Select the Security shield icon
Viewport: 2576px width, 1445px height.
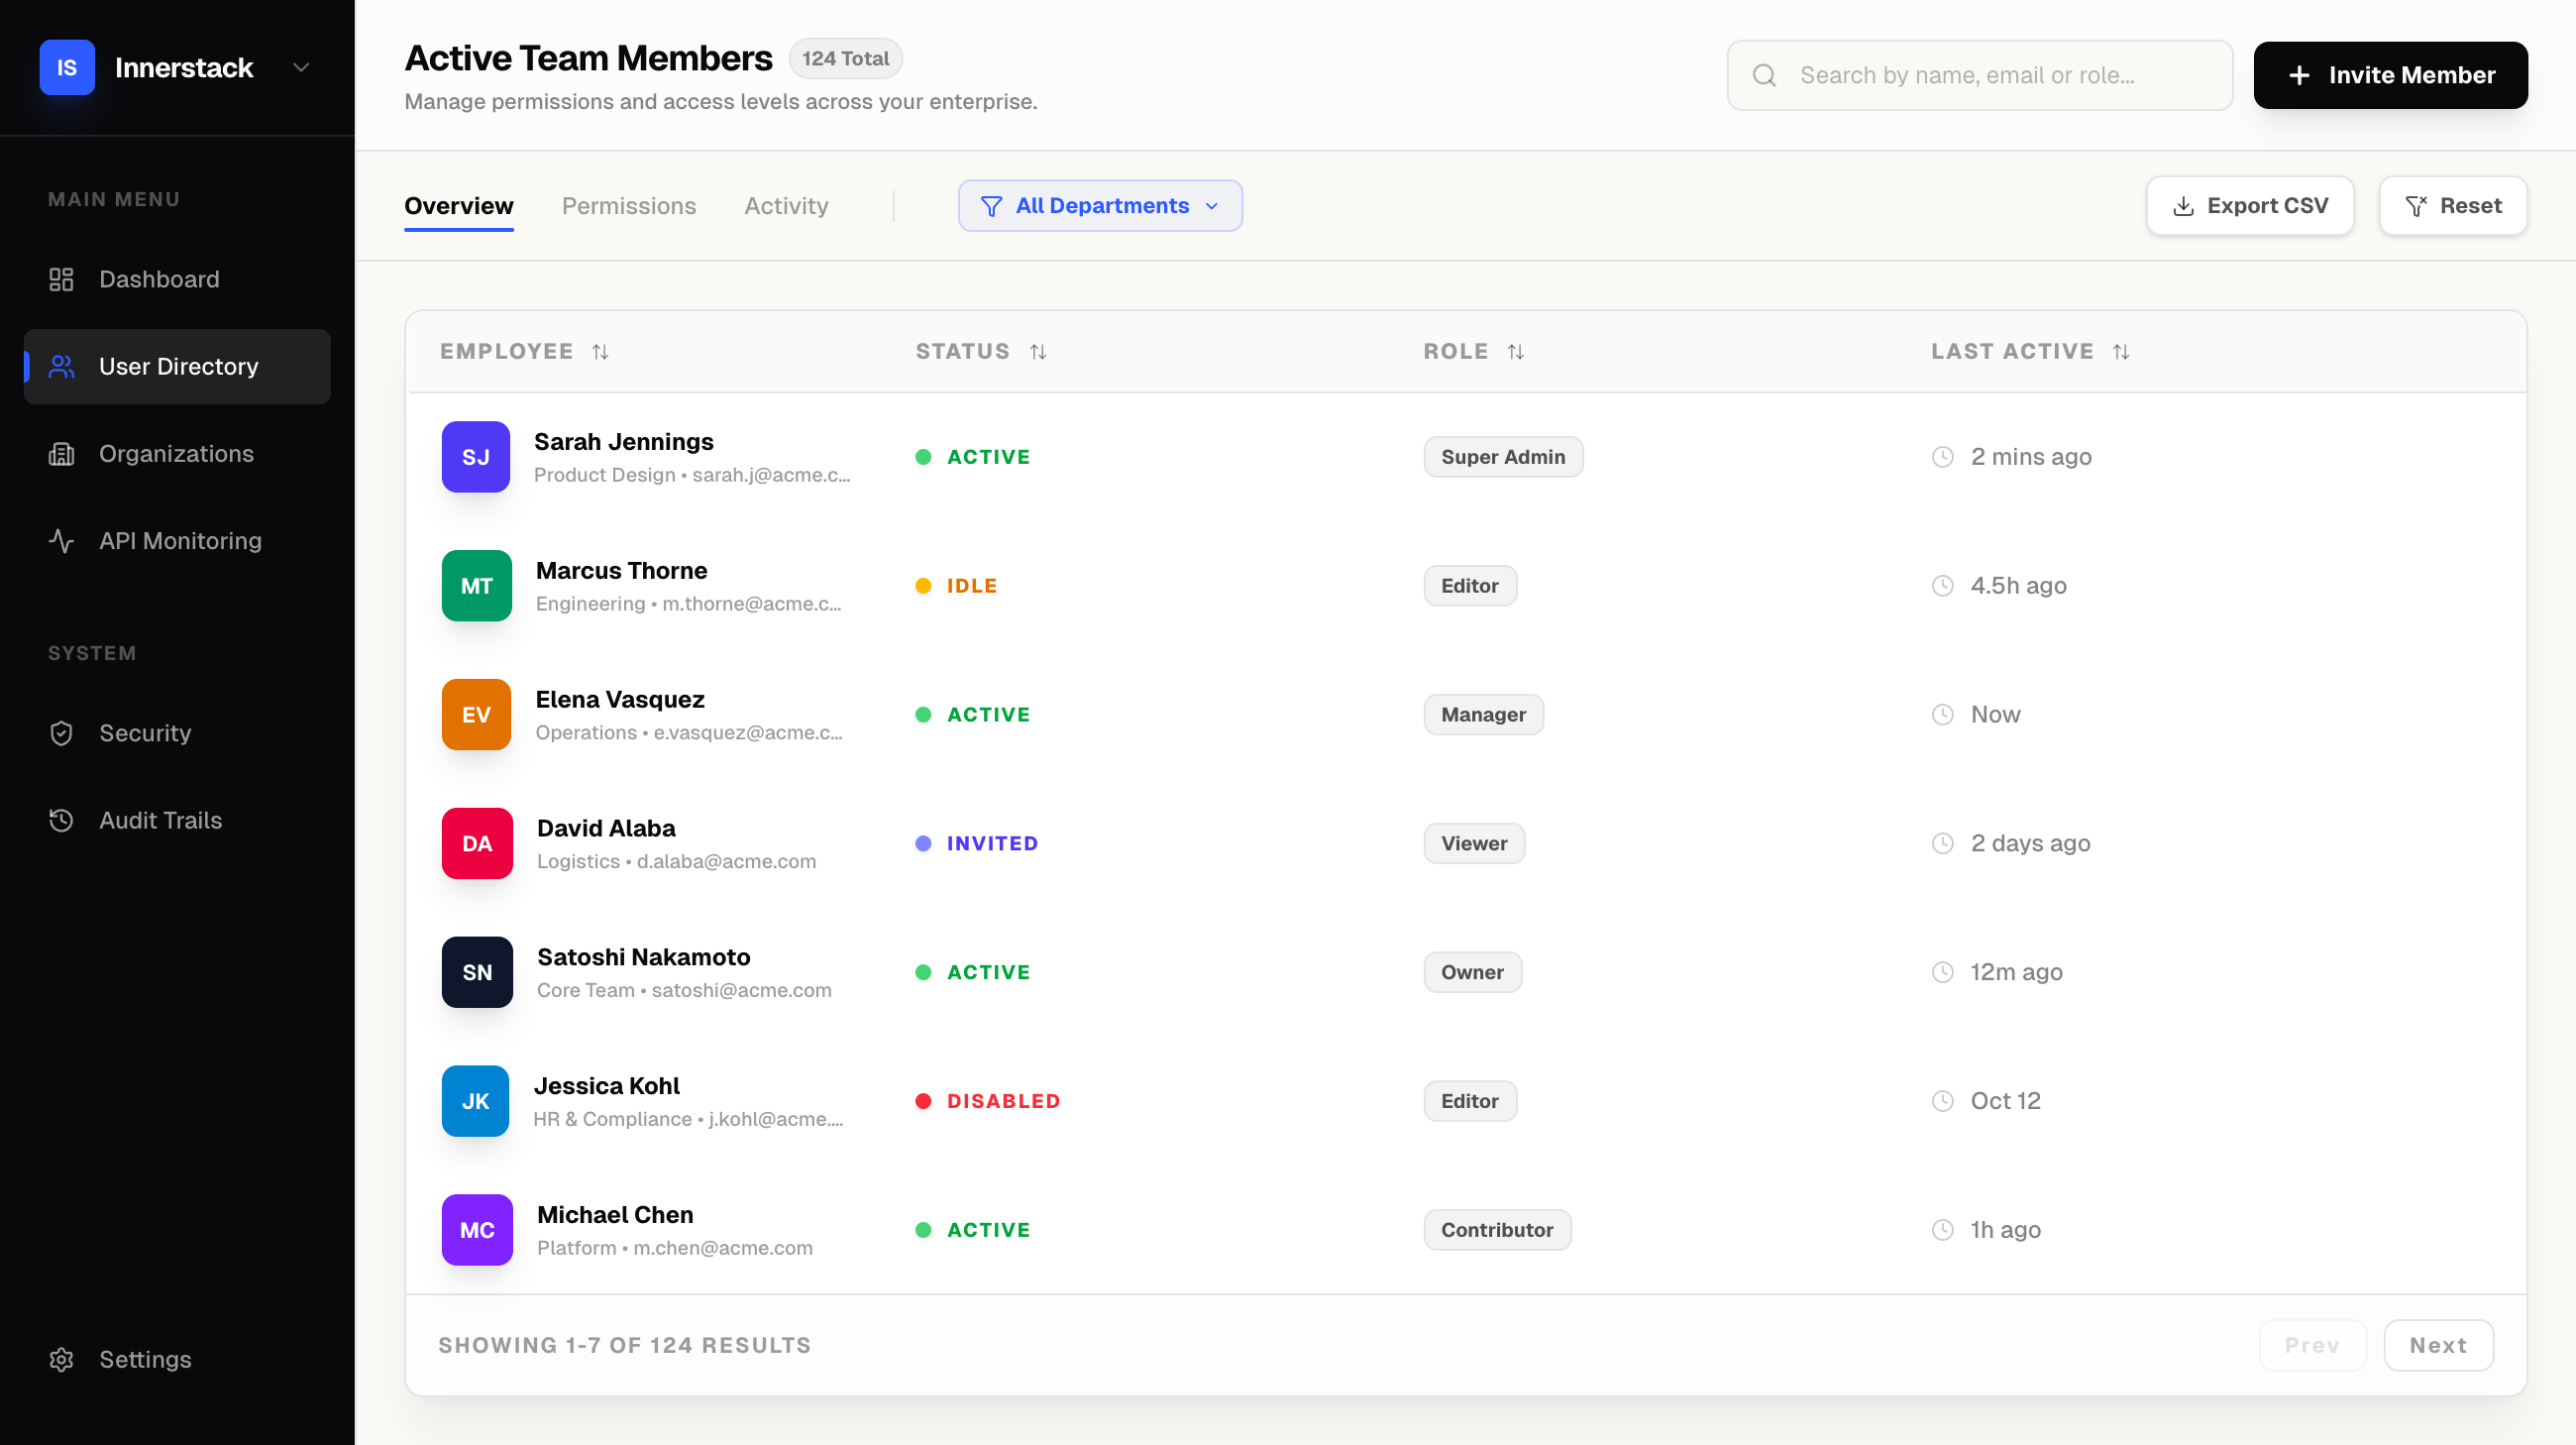[x=61, y=733]
